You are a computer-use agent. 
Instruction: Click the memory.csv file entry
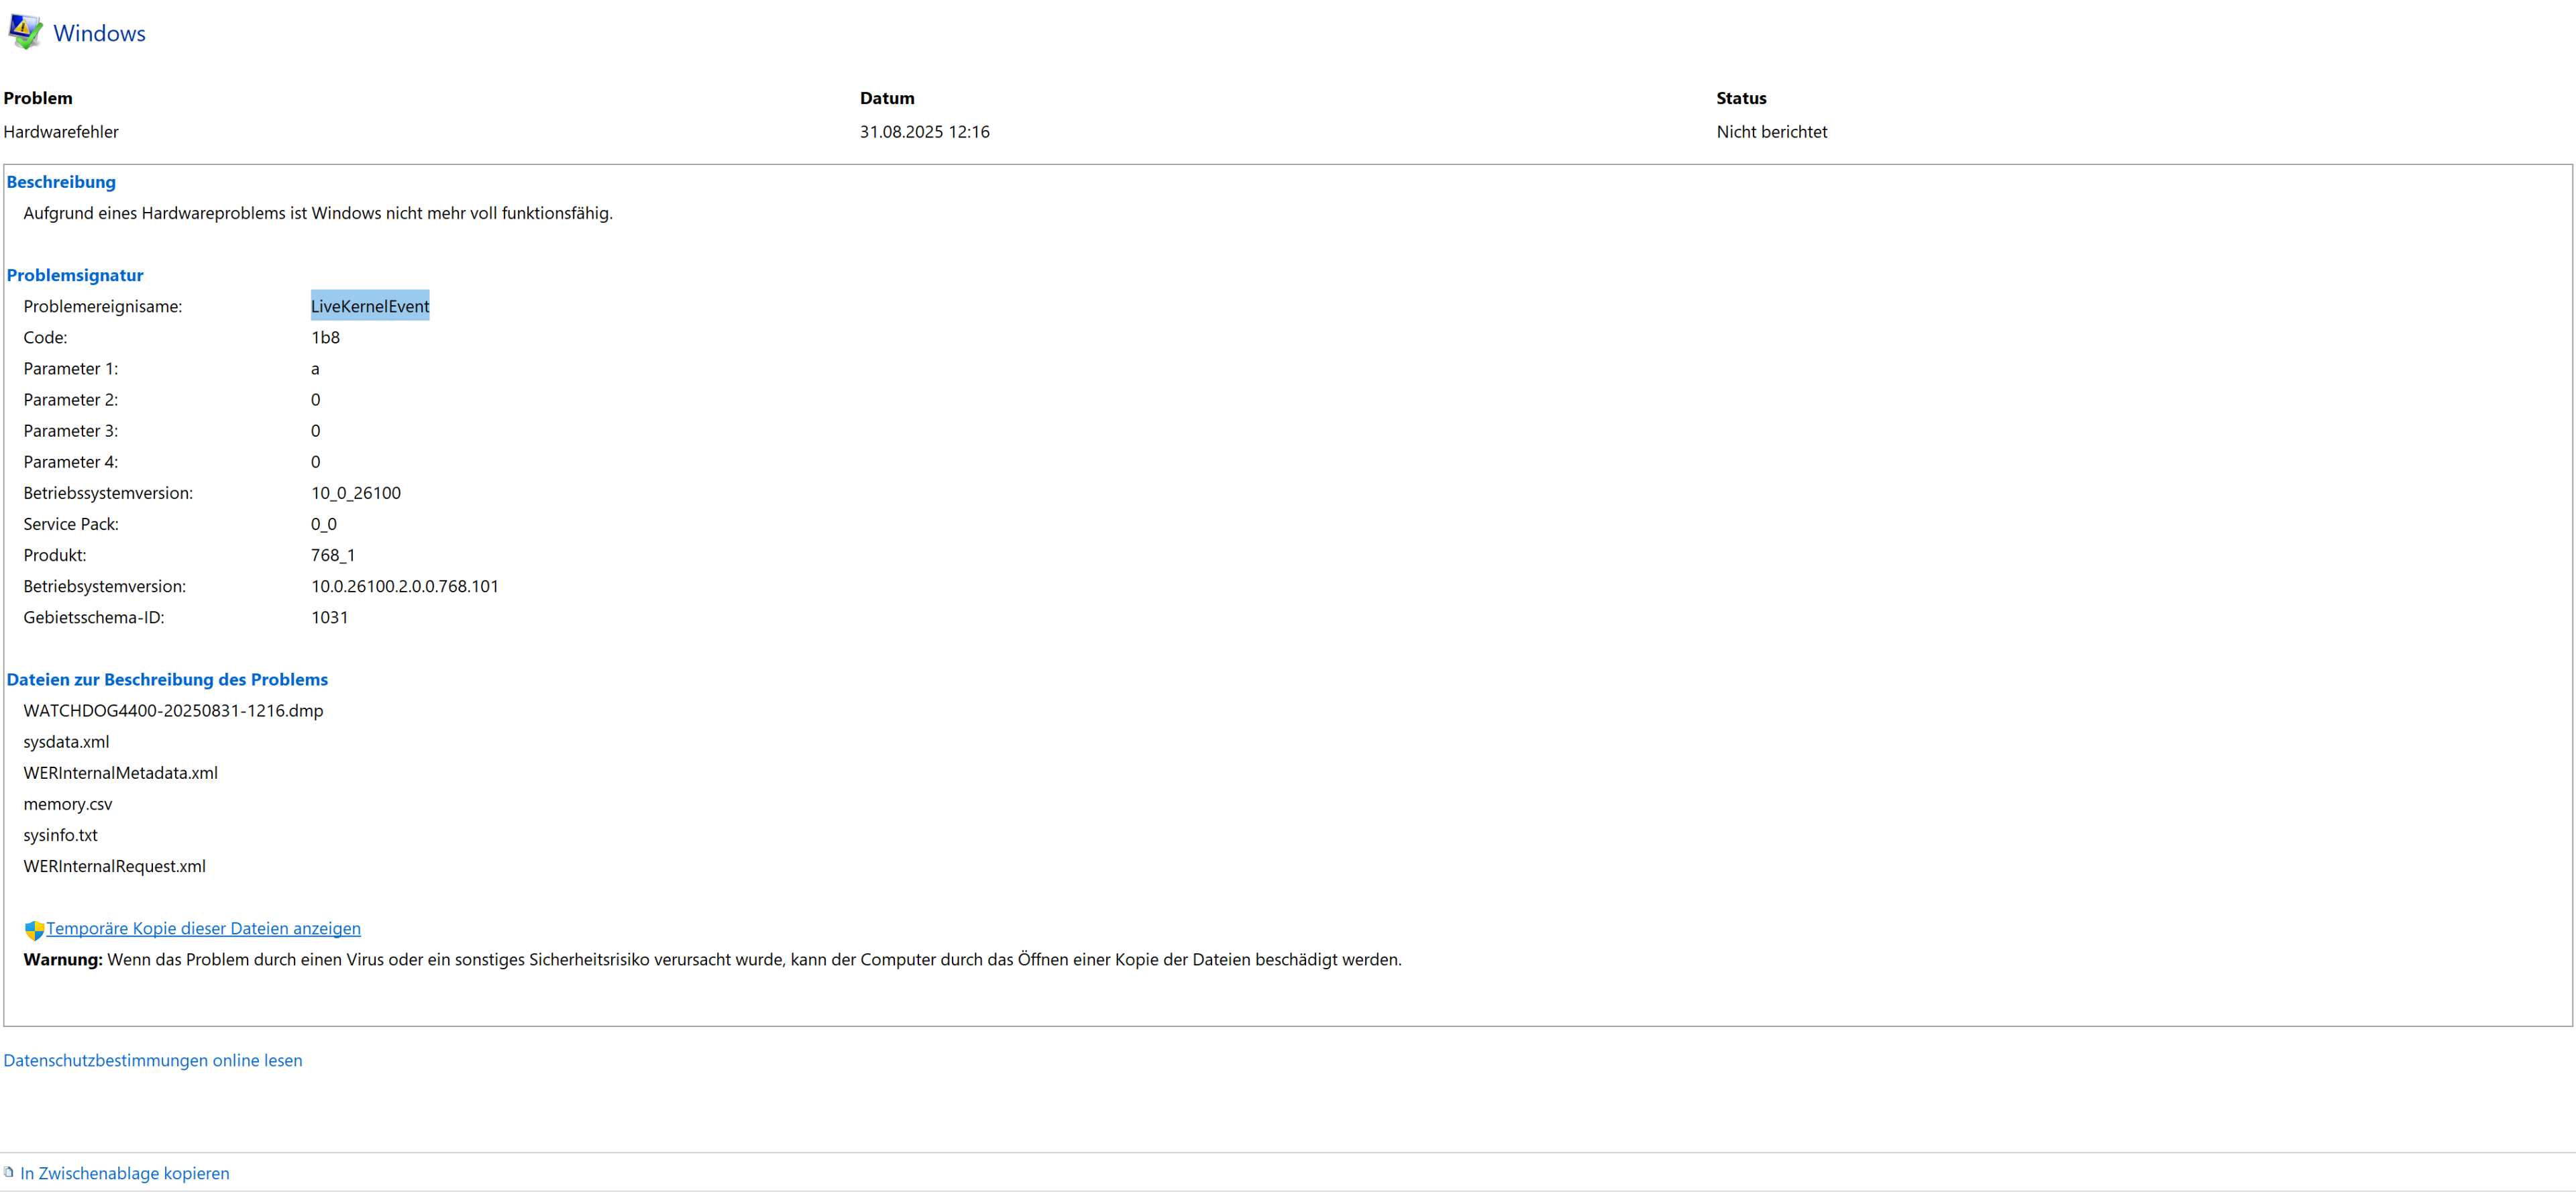(67, 803)
